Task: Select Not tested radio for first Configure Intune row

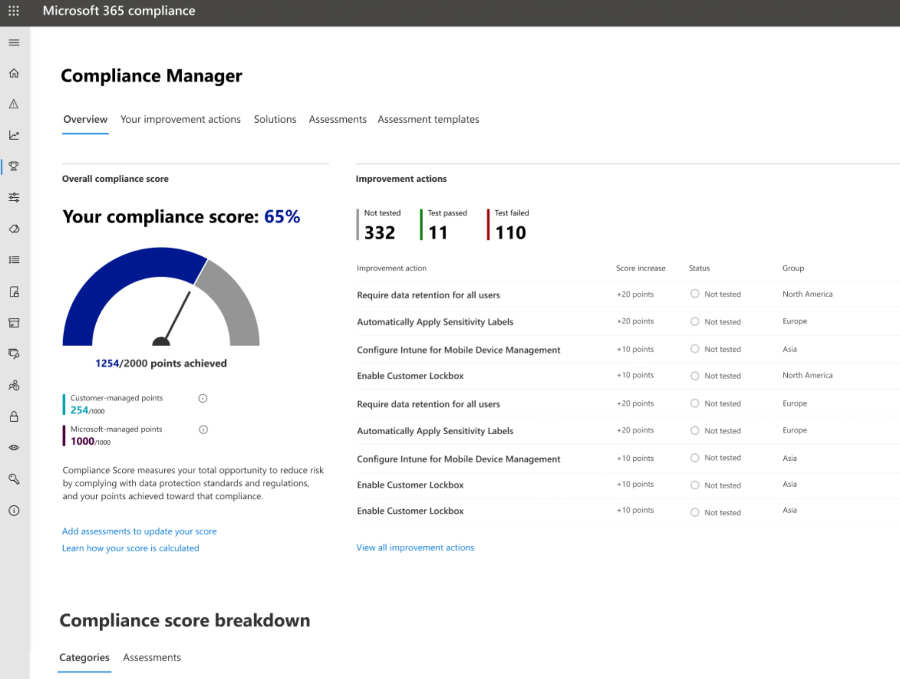Action: (695, 349)
